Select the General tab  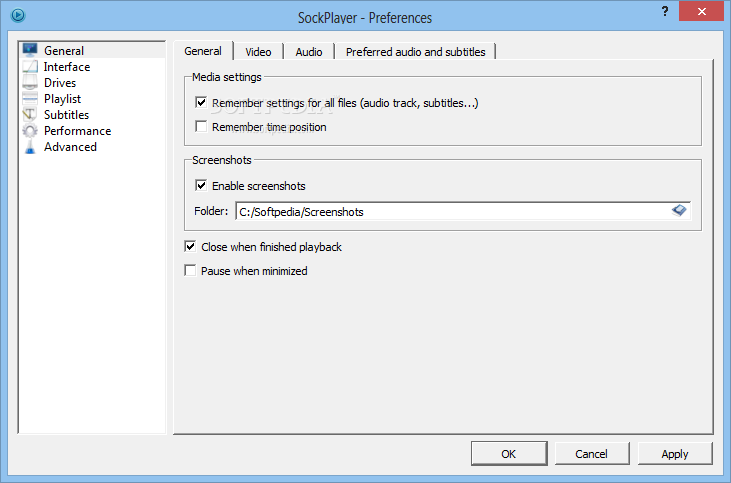click(x=203, y=51)
